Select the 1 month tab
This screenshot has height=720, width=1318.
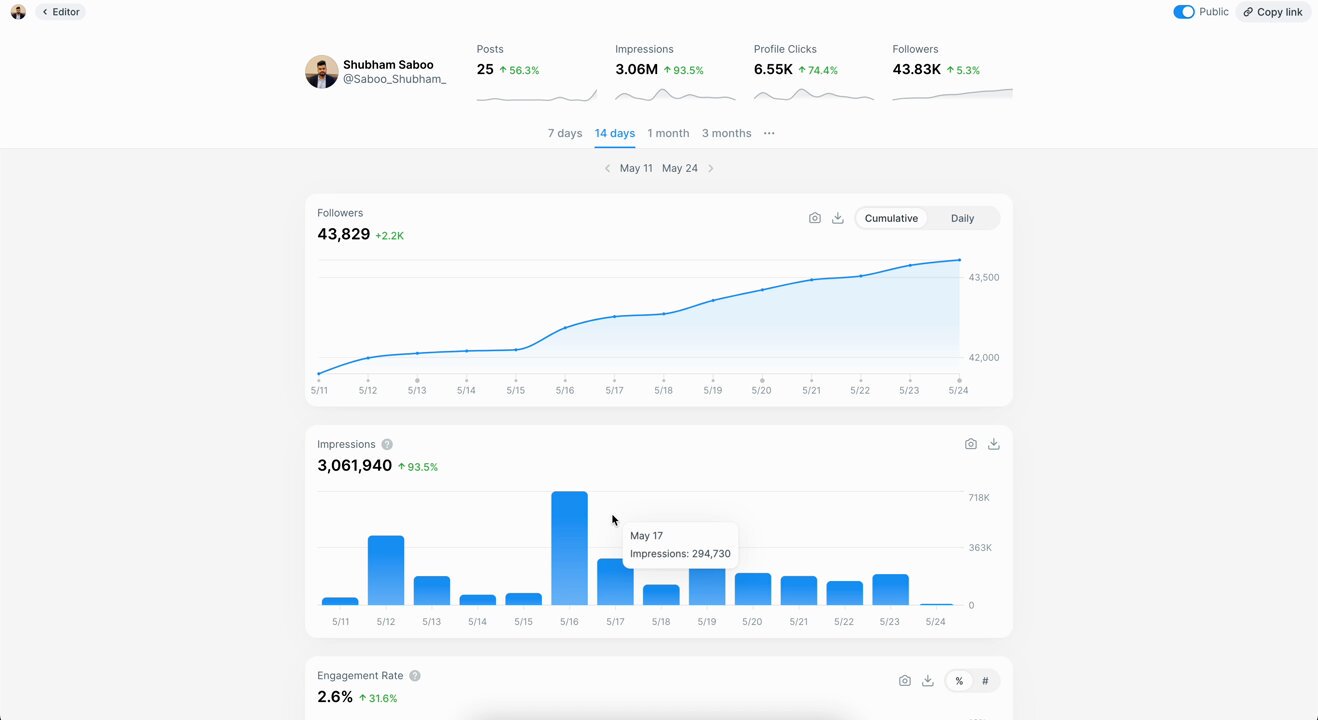point(668,133)
